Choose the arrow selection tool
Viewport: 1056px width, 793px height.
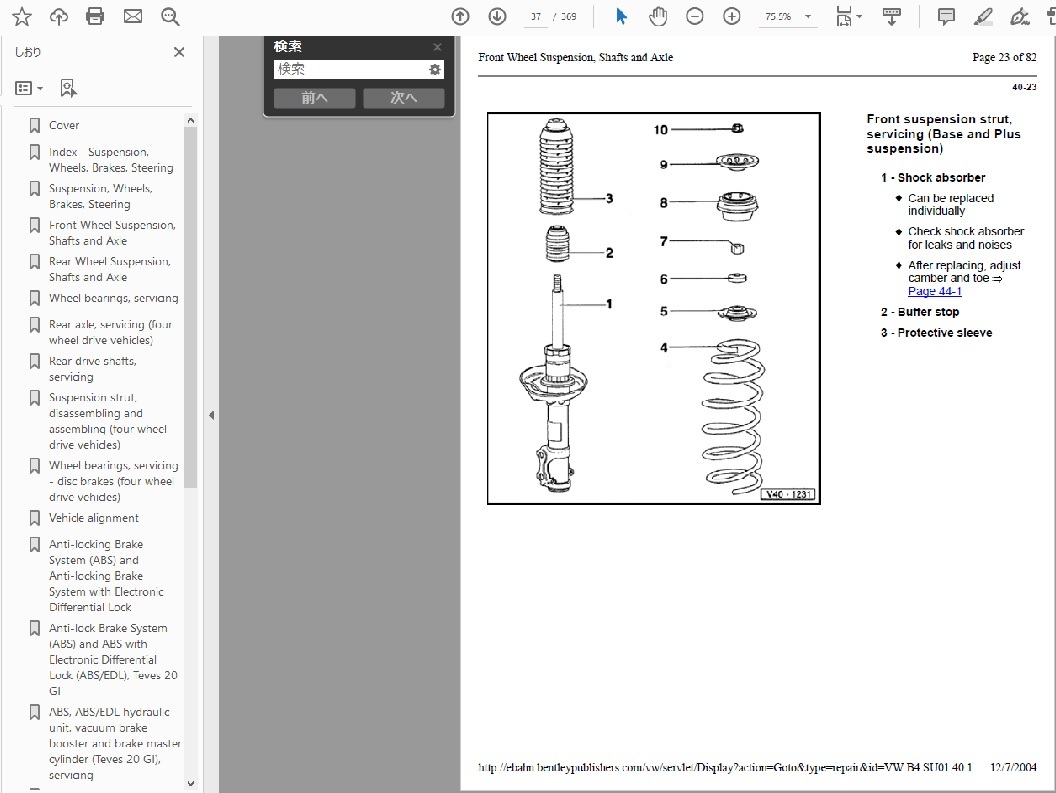pos(621,16)
